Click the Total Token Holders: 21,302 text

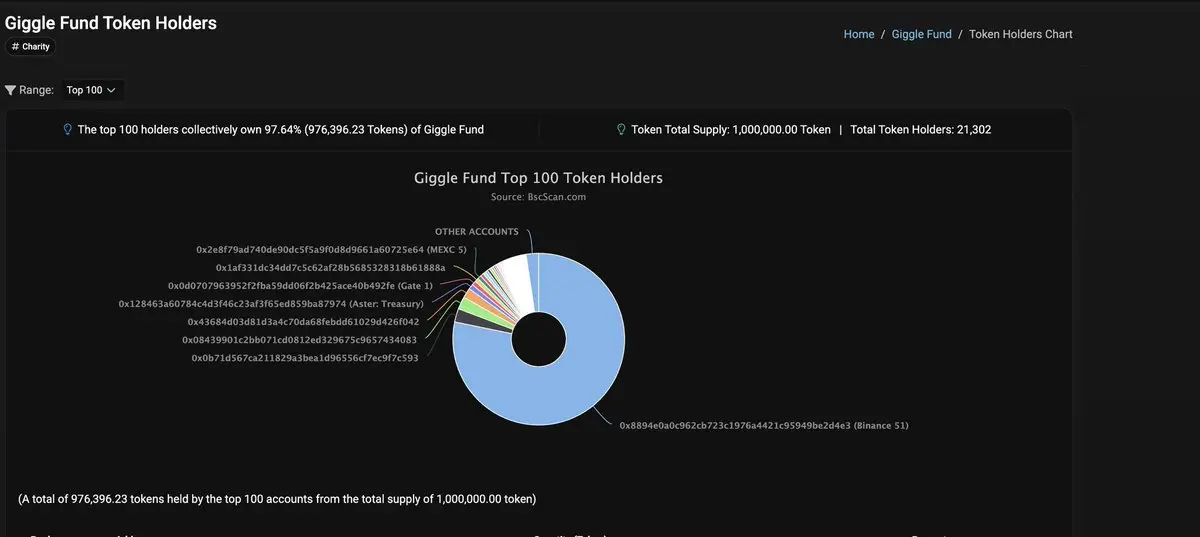(x=921, y=130)
